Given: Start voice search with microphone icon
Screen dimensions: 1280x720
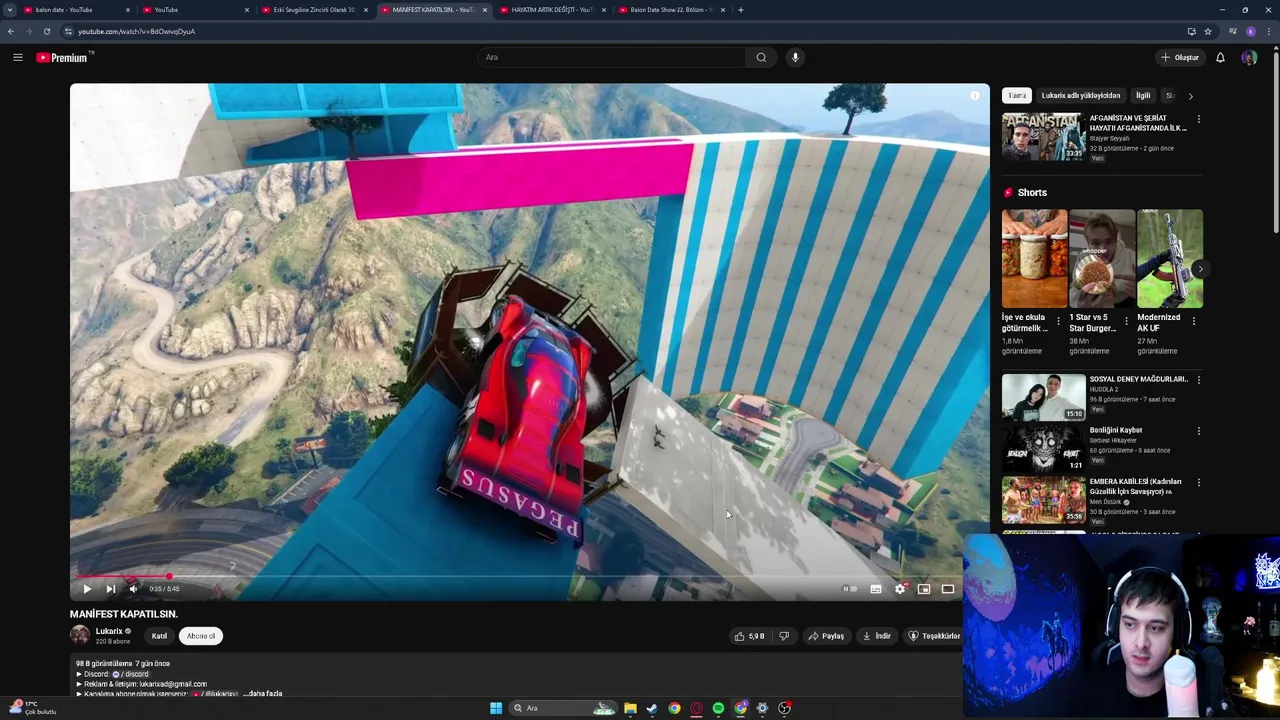Looking at the screenshot, I should click(795, 57).
